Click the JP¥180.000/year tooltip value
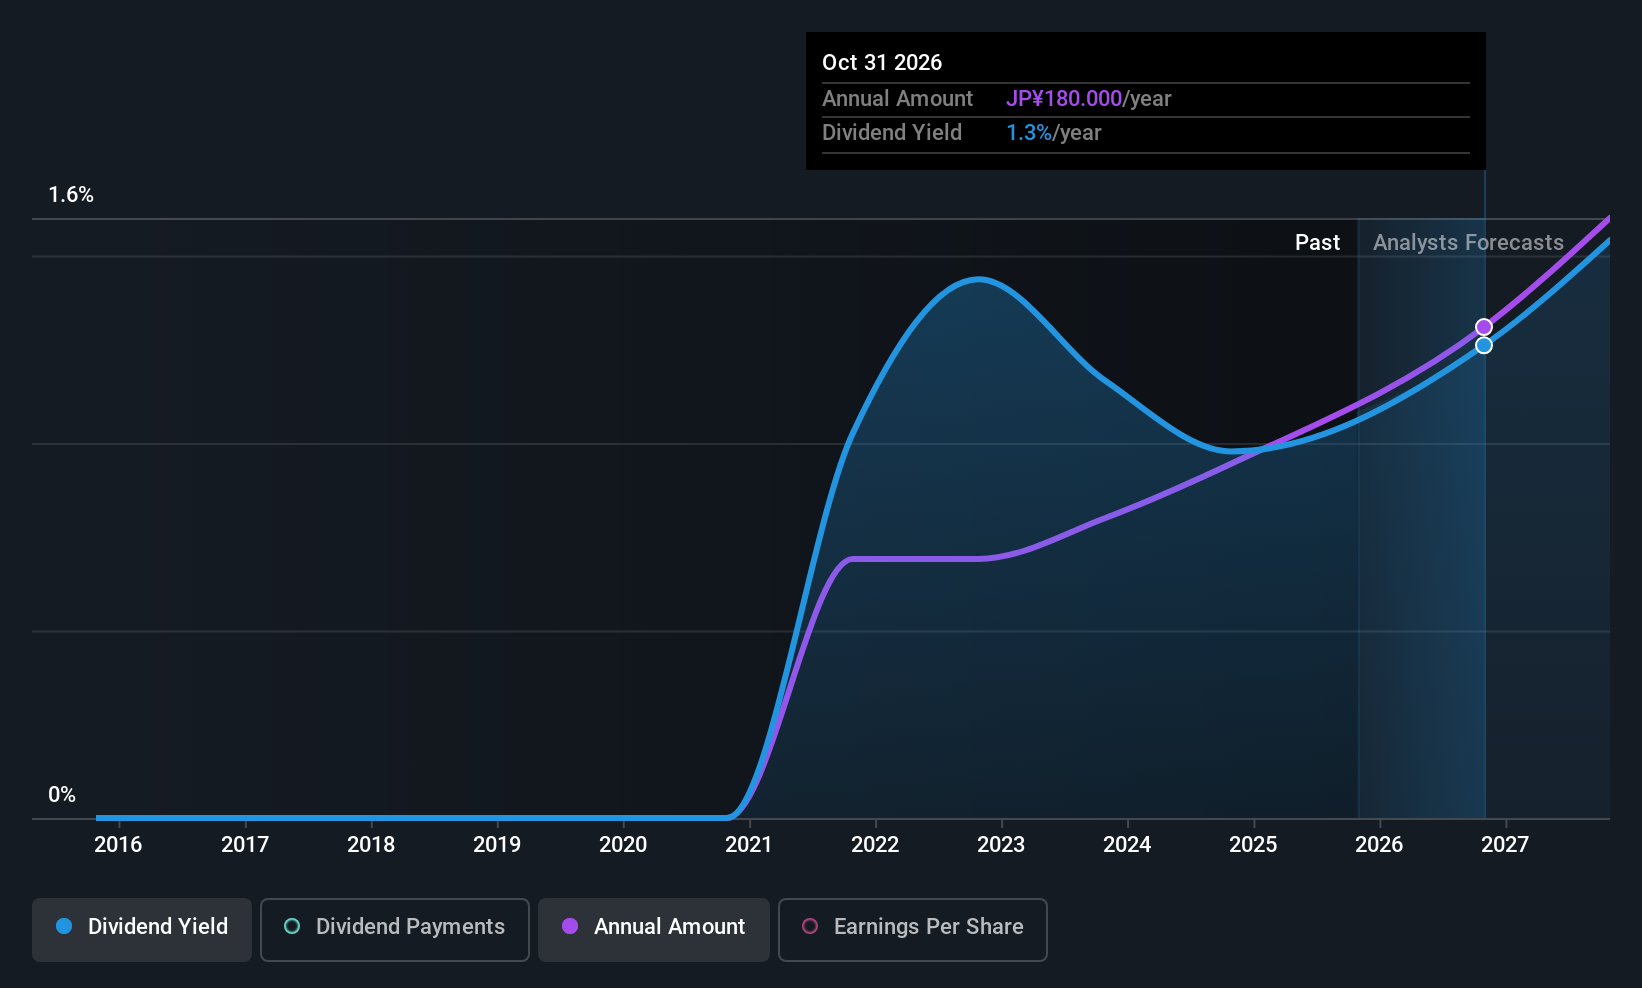The height and width of the screenshot is (988, 1642). 1088,99
